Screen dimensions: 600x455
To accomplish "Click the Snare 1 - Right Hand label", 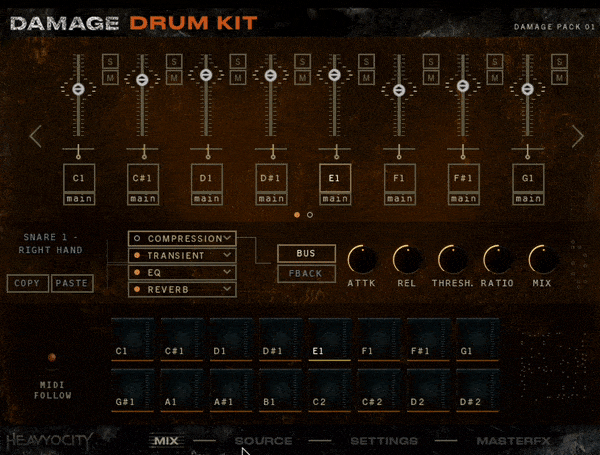I will tap(51, 243).
